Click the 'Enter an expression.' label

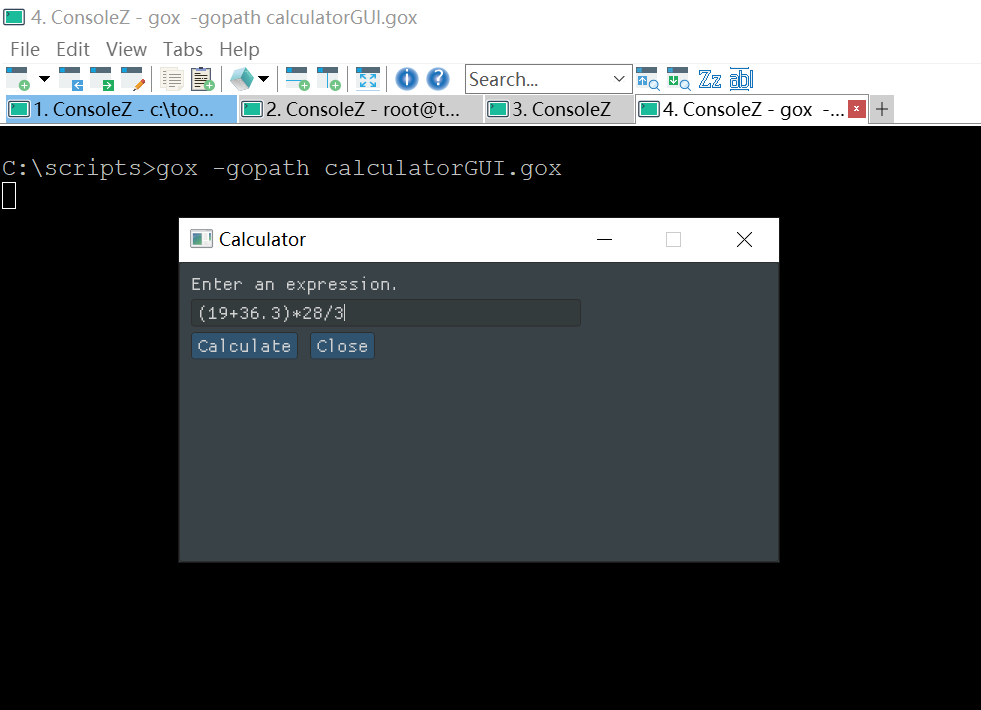[294, 285]
